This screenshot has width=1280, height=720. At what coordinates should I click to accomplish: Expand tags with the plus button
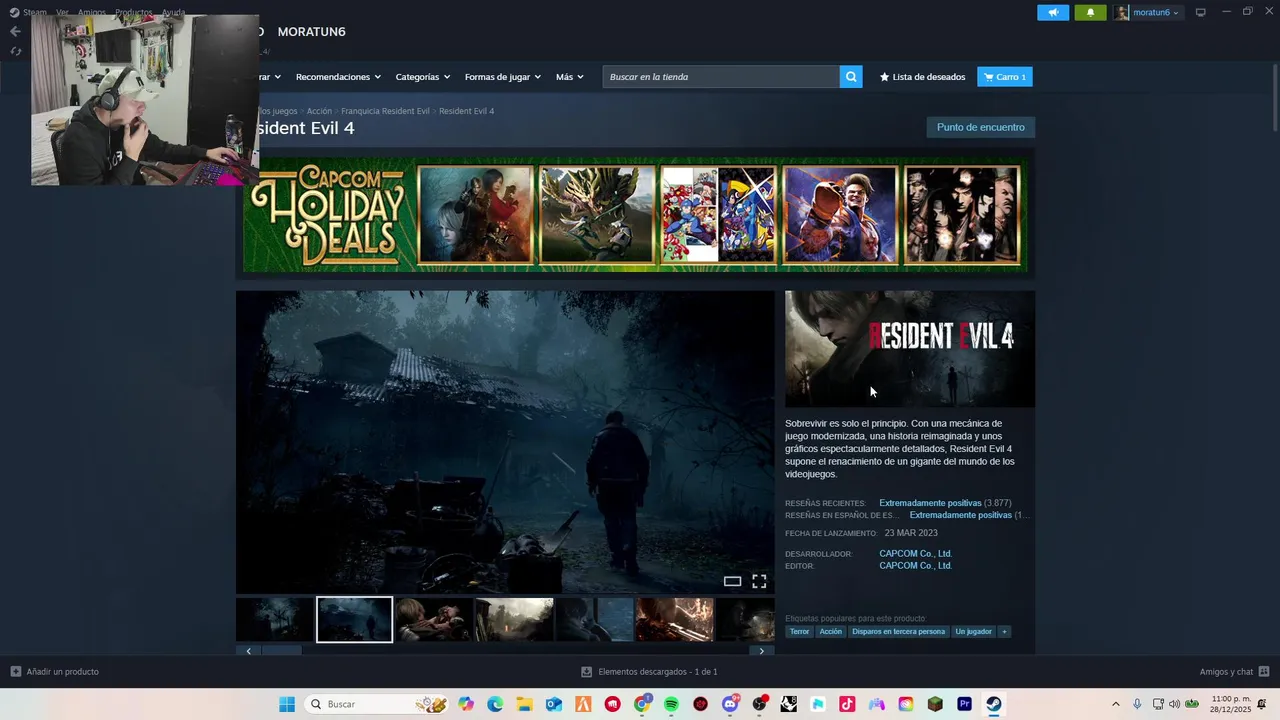point(1004,632)
